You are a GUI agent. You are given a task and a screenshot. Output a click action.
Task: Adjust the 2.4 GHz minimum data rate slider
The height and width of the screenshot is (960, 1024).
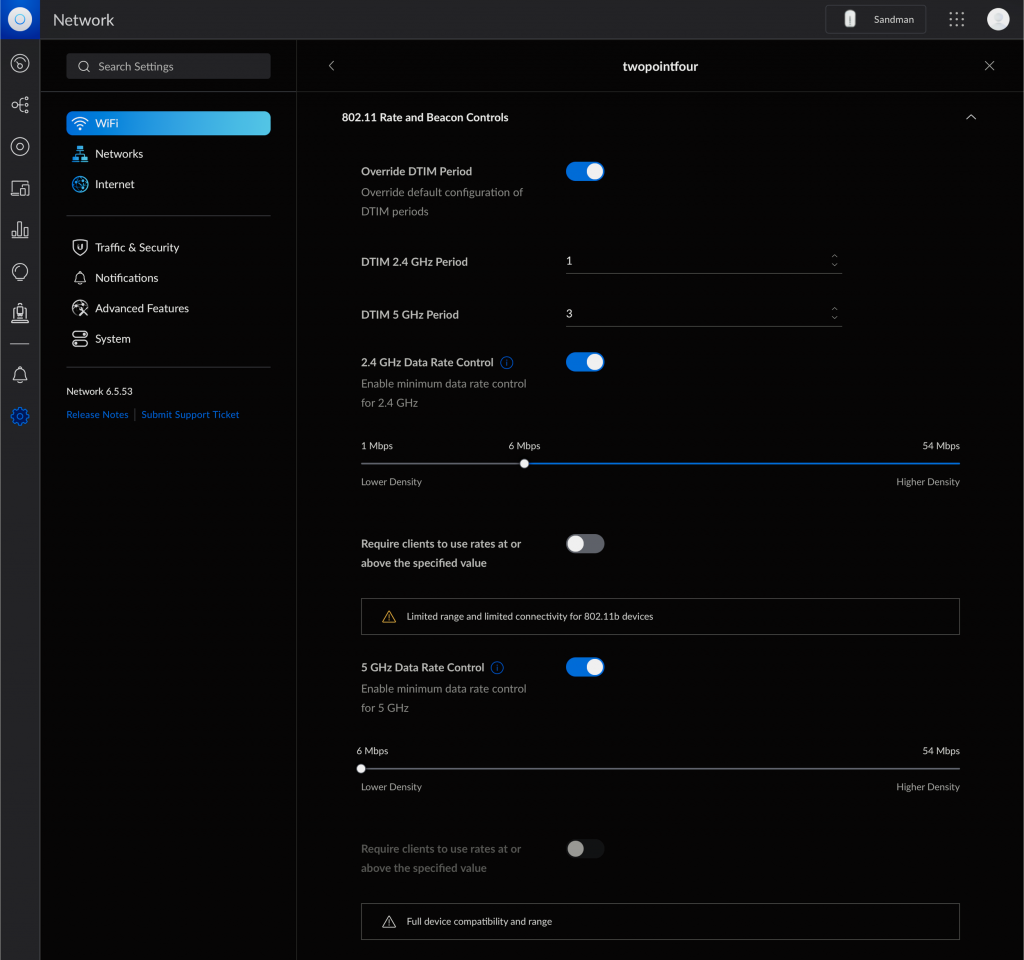coord(524,463)
